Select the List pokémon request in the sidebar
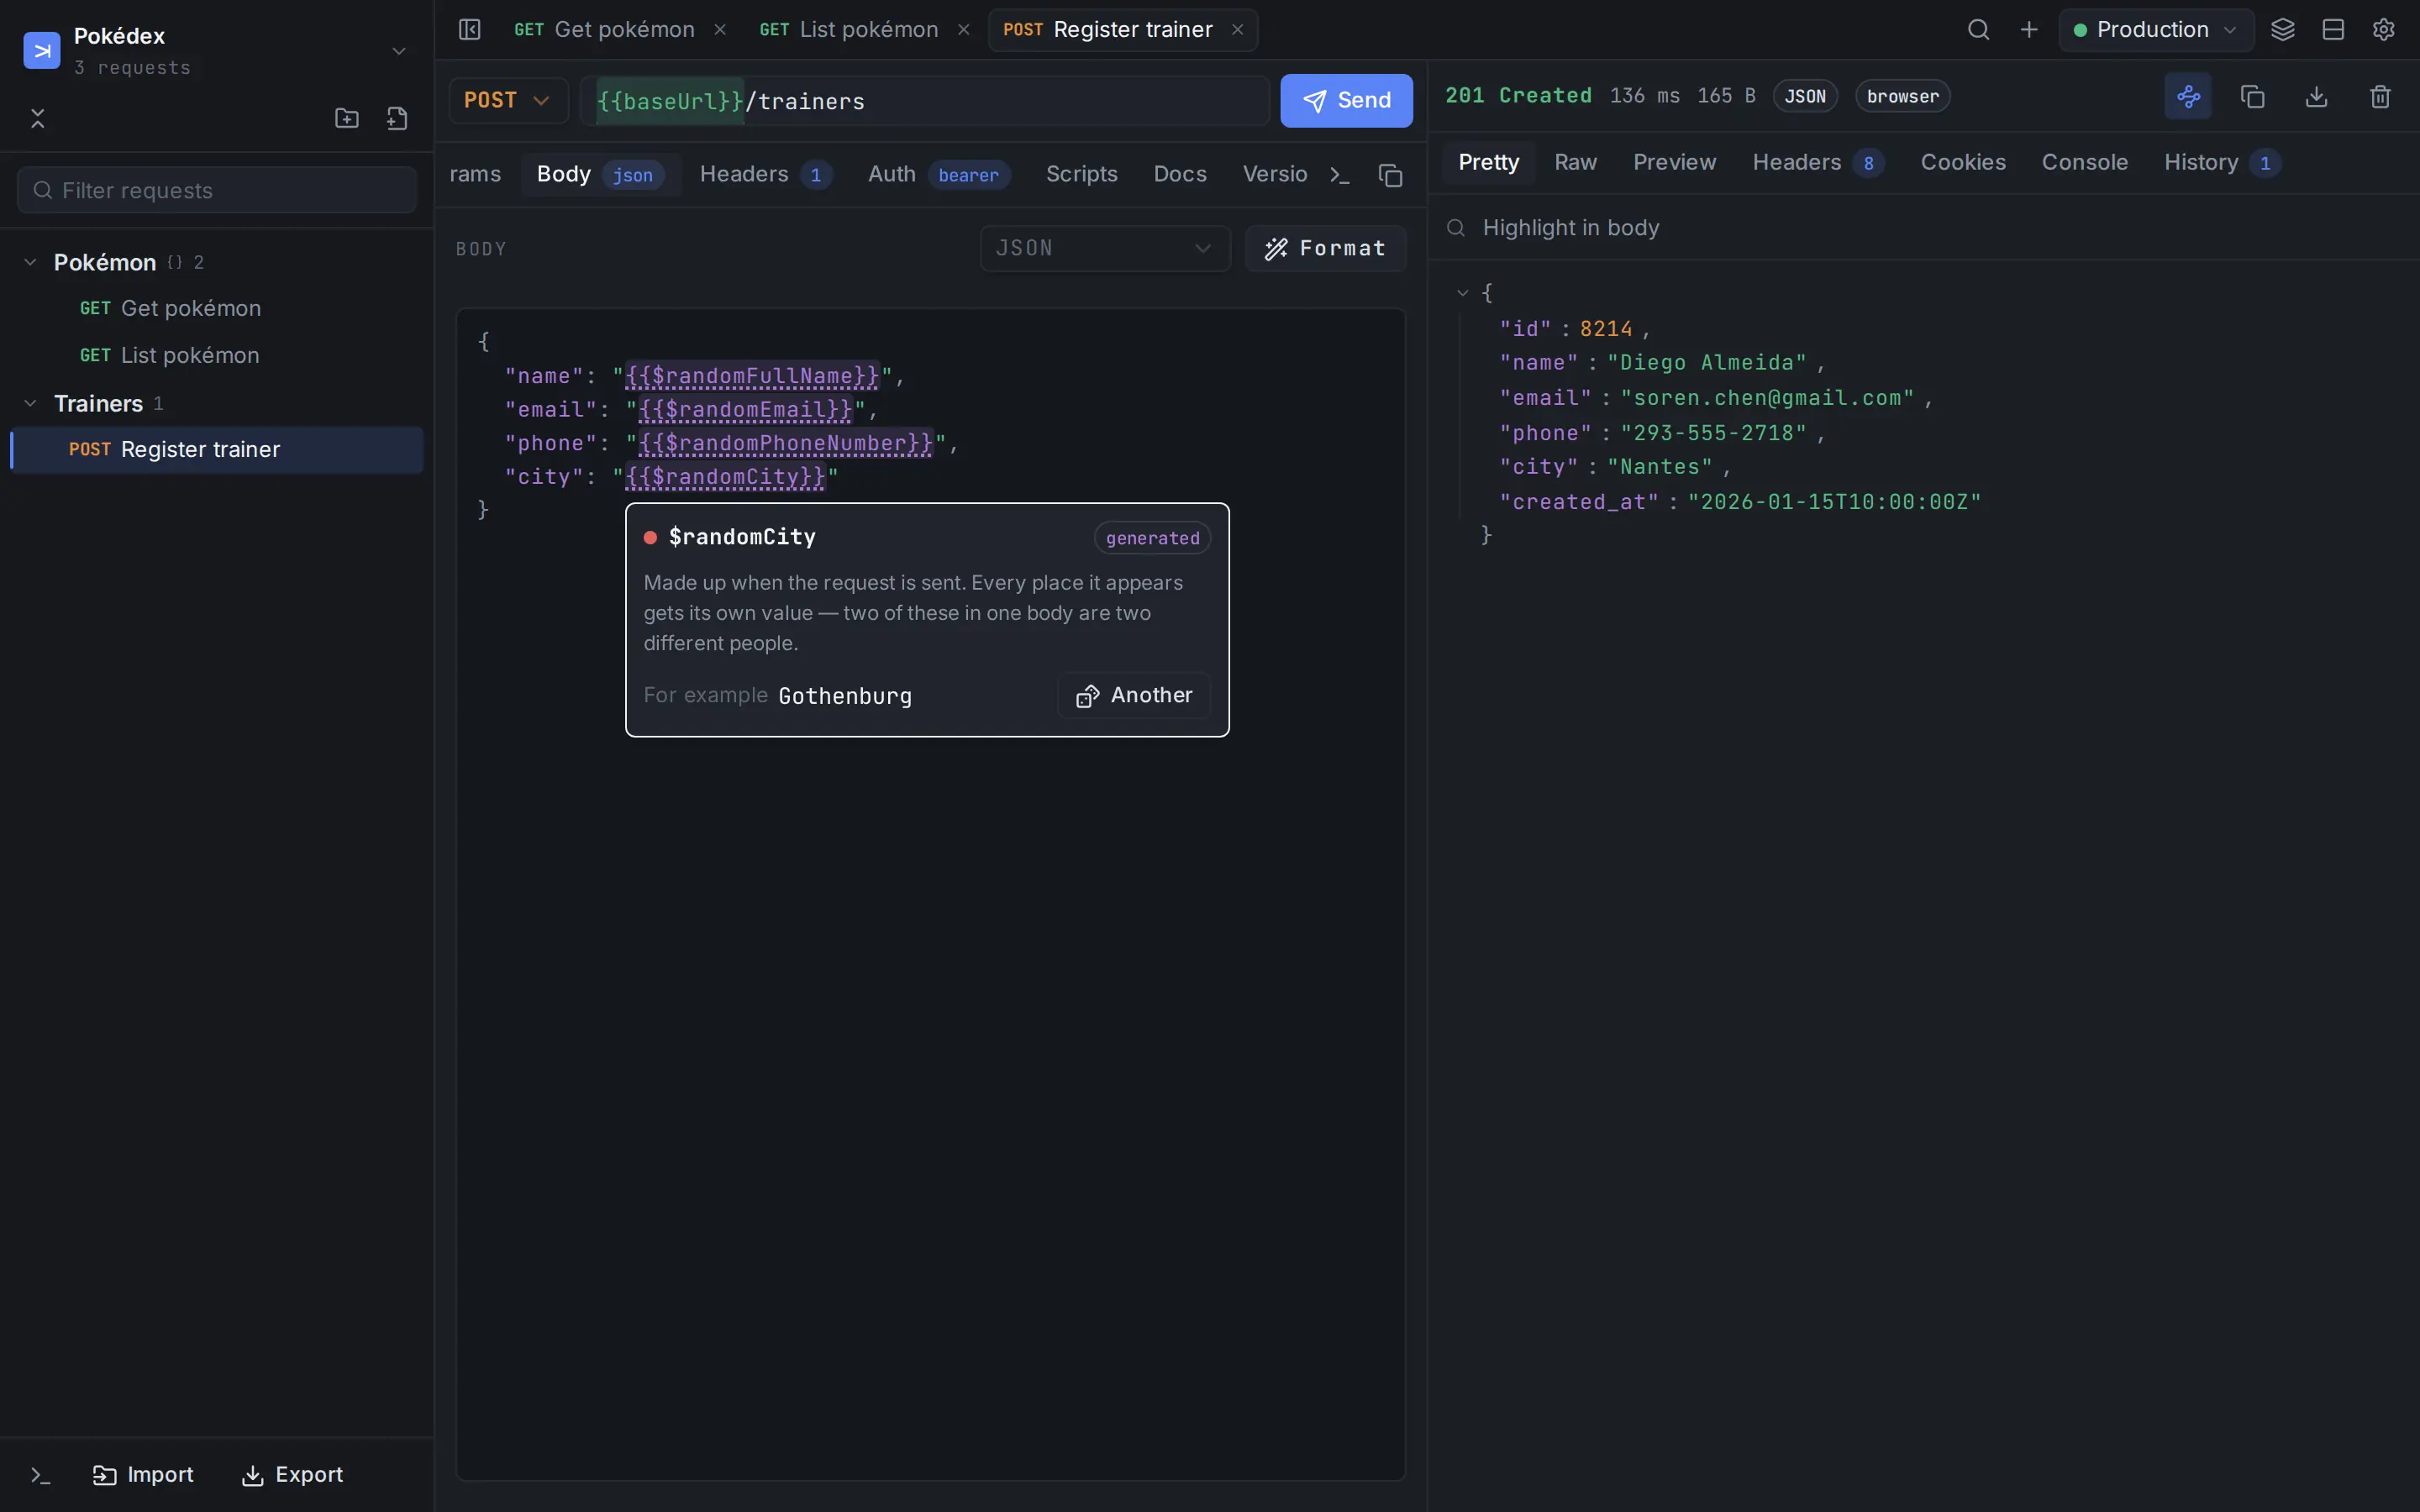 (x=216, y=355)
